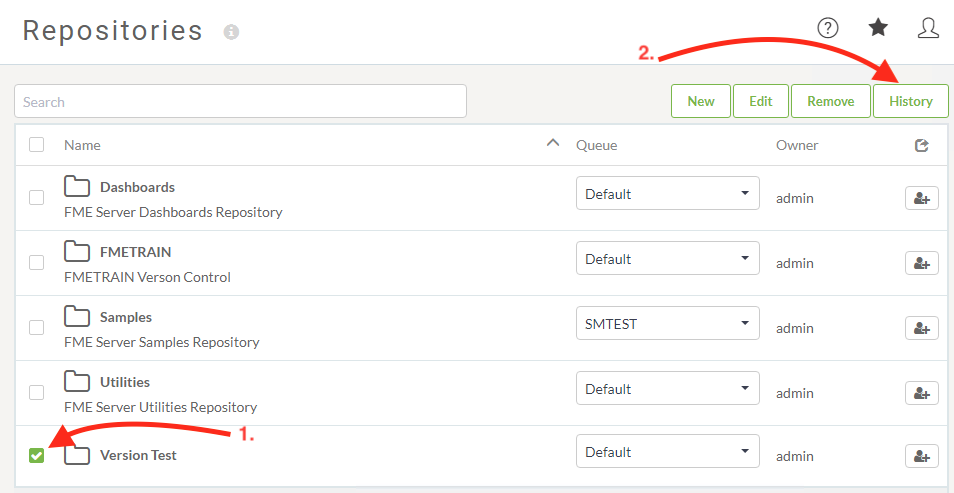Expand the Samples queue dropdown showing SMTEST
Viewport: 954px width, 493px height.
667,323
